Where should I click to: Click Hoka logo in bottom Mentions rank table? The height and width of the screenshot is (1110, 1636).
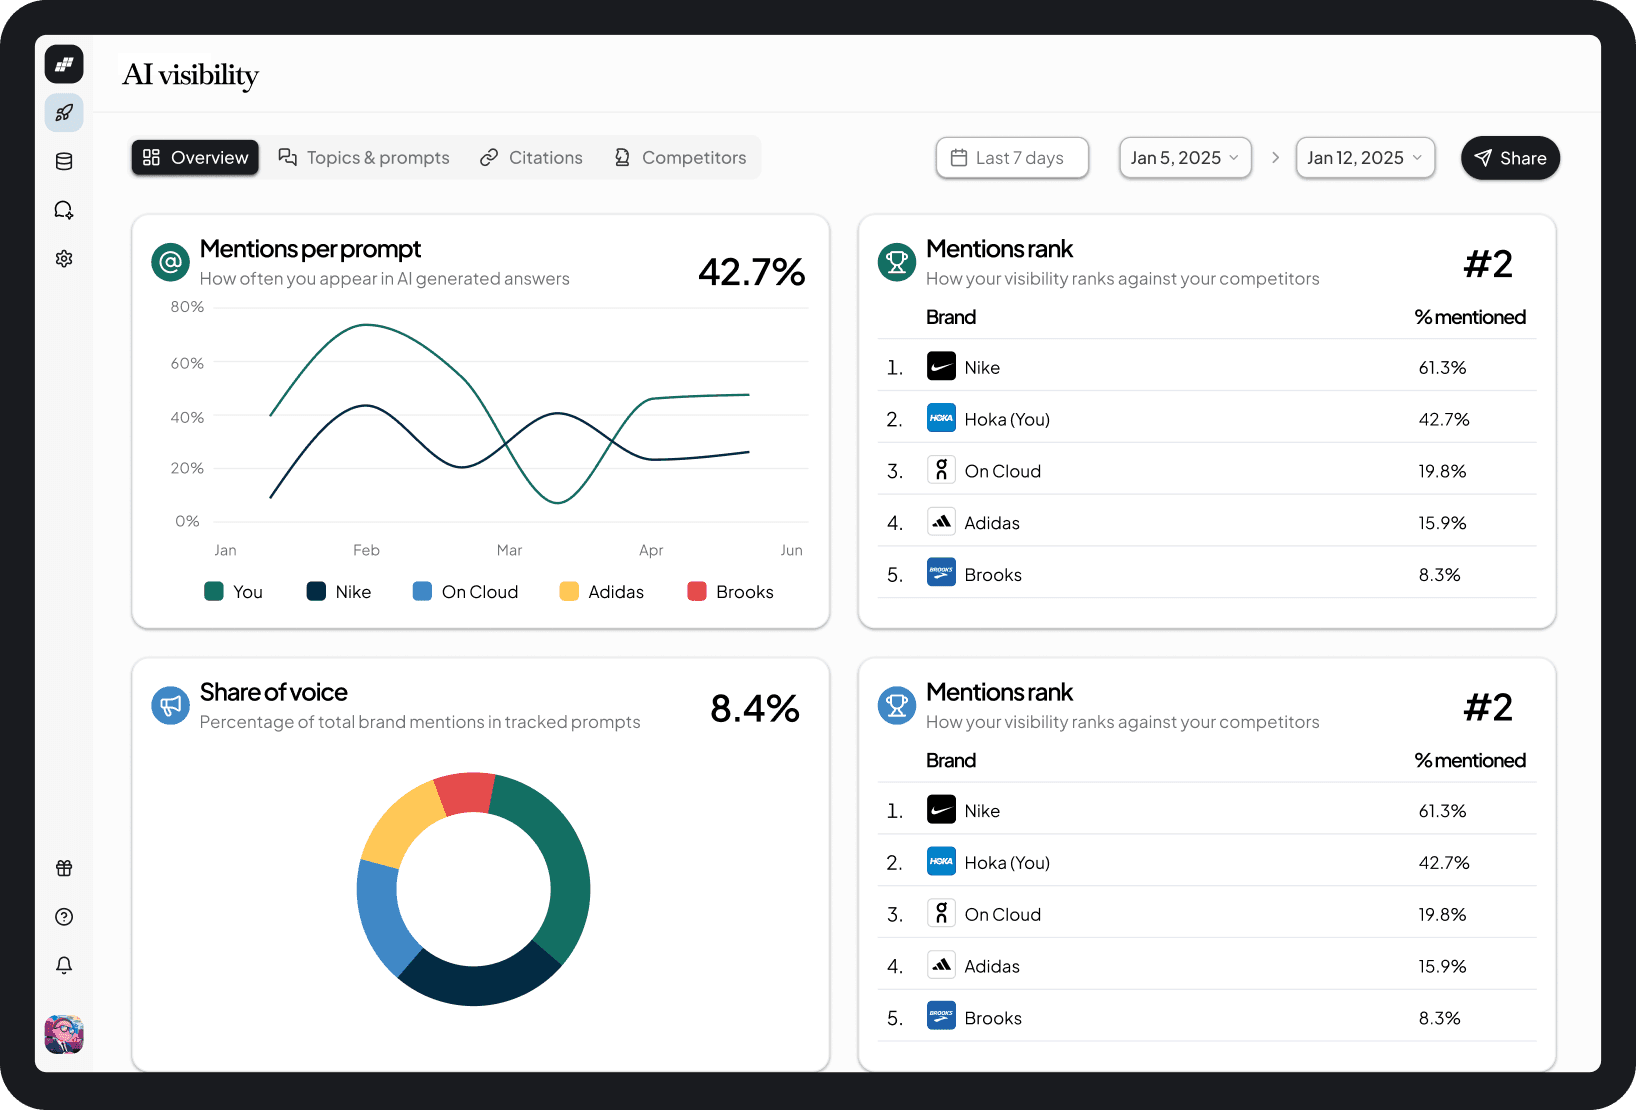941,861
